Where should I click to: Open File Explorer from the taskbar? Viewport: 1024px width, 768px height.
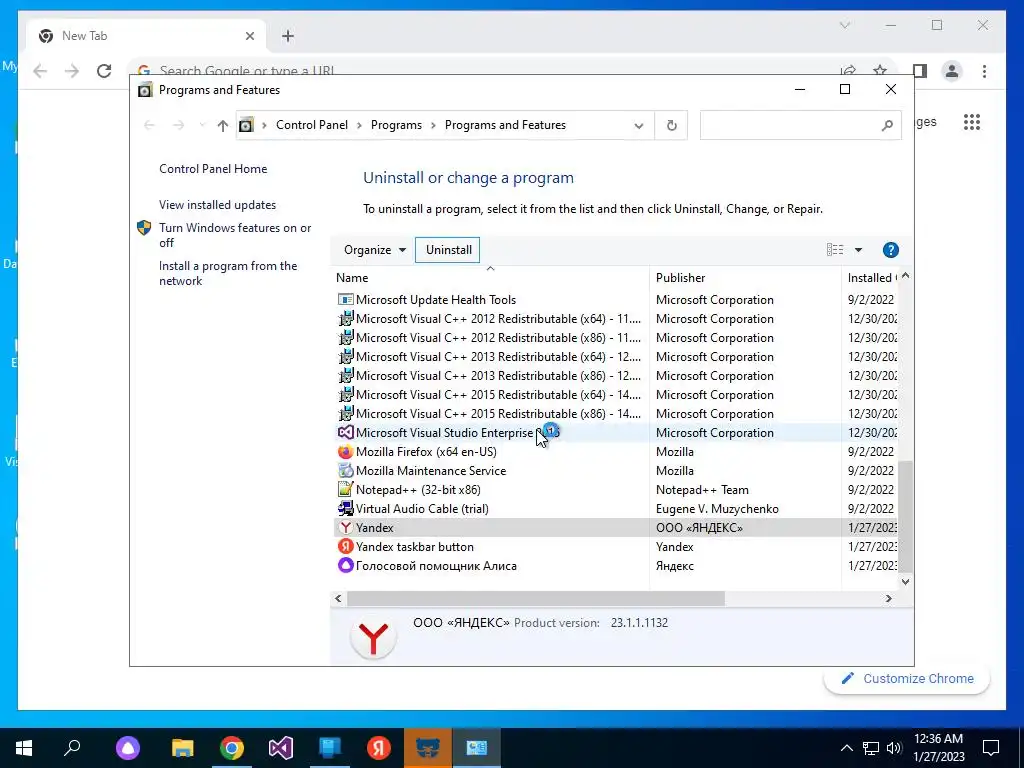click(183, 748)
